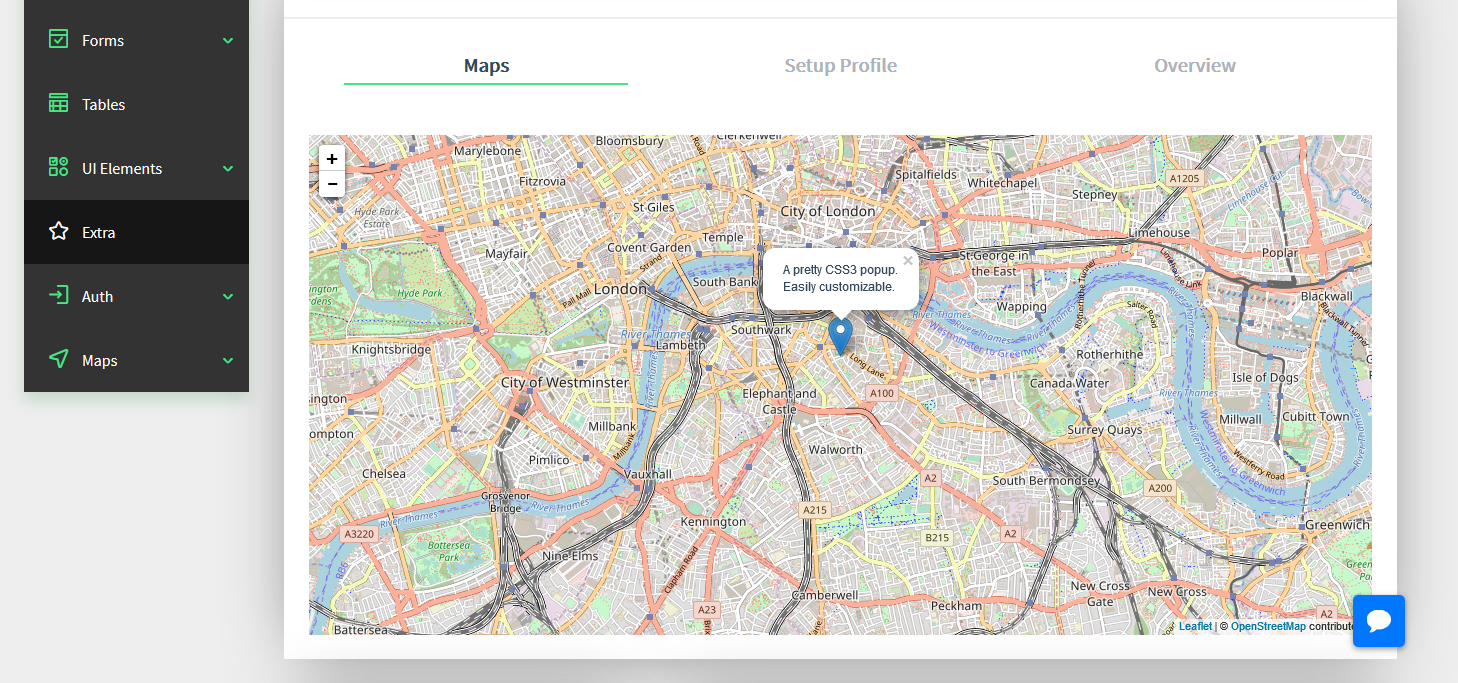Expand the UI Elements submenu chevron
The height and width of the screenshot is (683, 1458).
pyautogui.click(x=228, y=169)
